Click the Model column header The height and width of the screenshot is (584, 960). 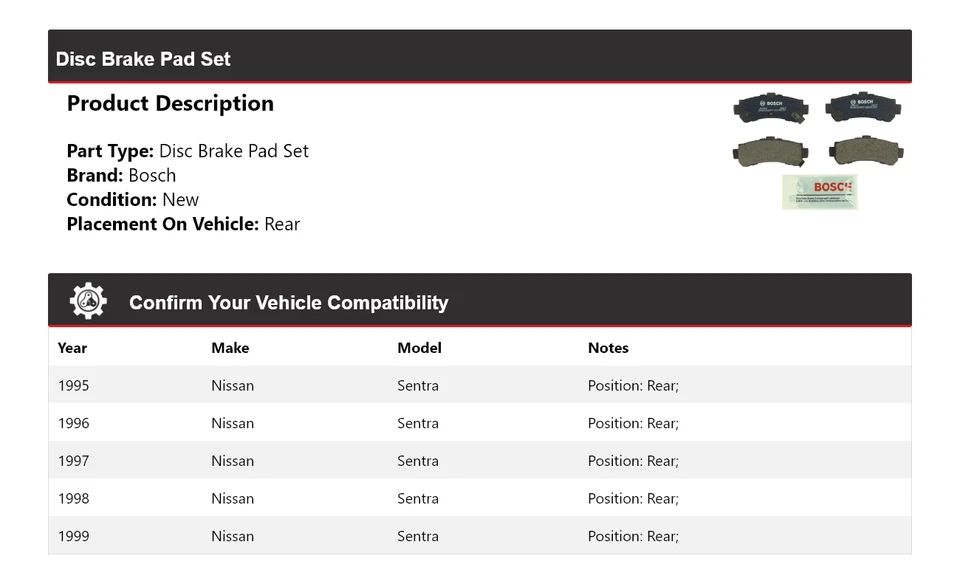click(419, 348)
